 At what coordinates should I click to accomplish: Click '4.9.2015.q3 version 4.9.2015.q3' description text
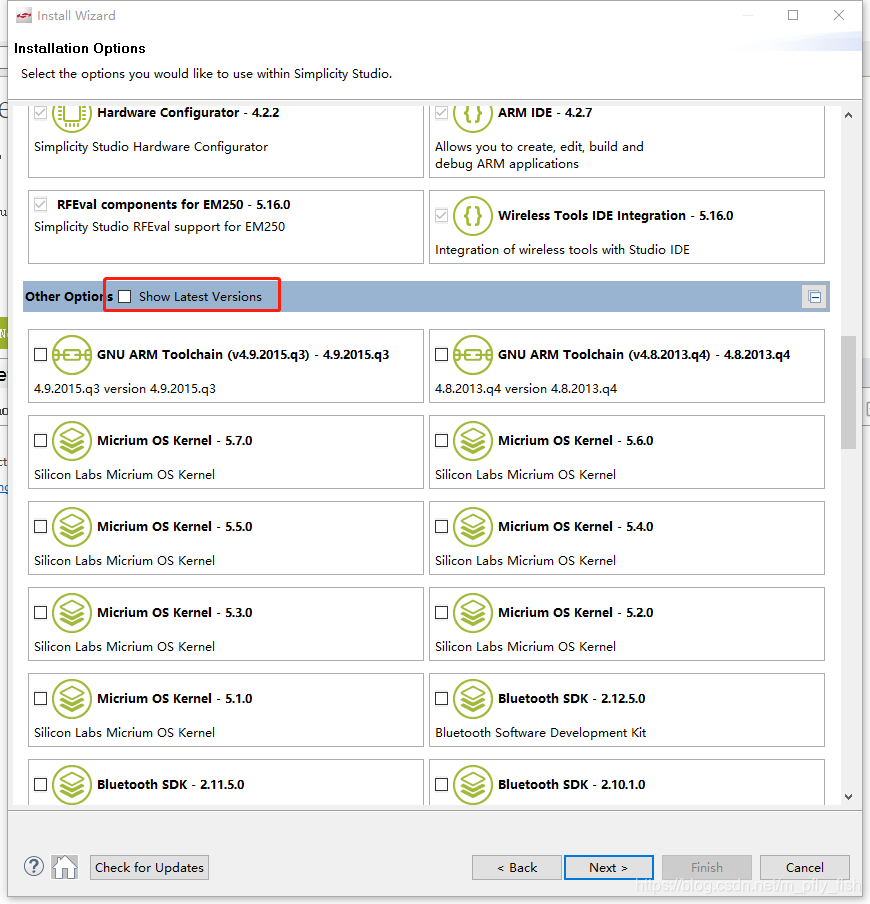pos(125,389)
